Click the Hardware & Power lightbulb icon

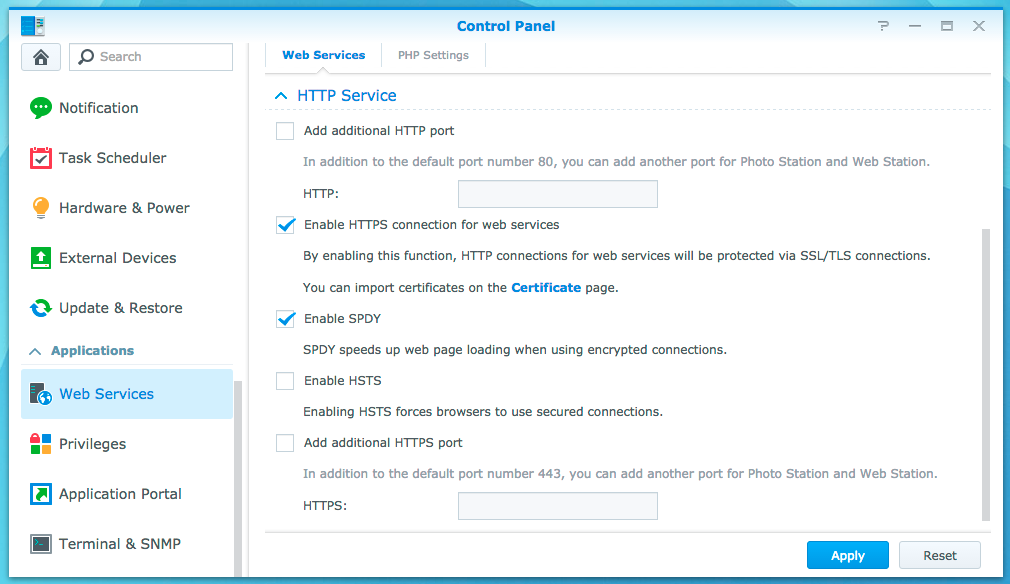[41, 208]
